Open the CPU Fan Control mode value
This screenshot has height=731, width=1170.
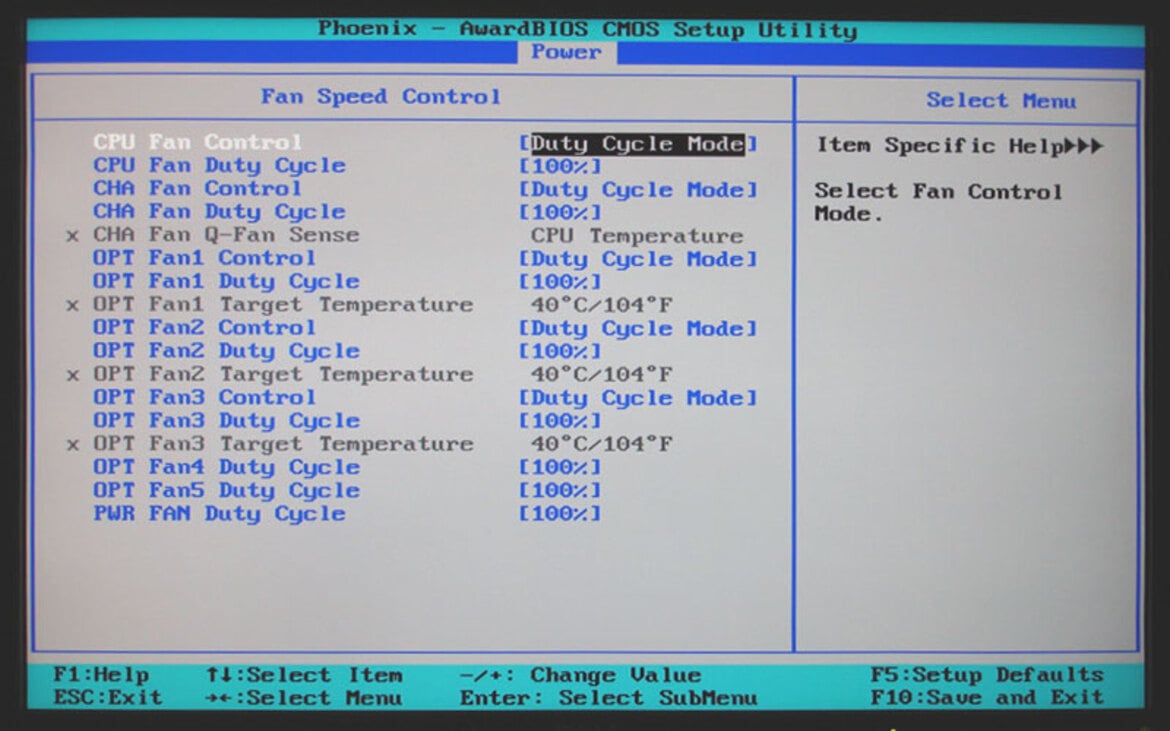coord(638,143)
